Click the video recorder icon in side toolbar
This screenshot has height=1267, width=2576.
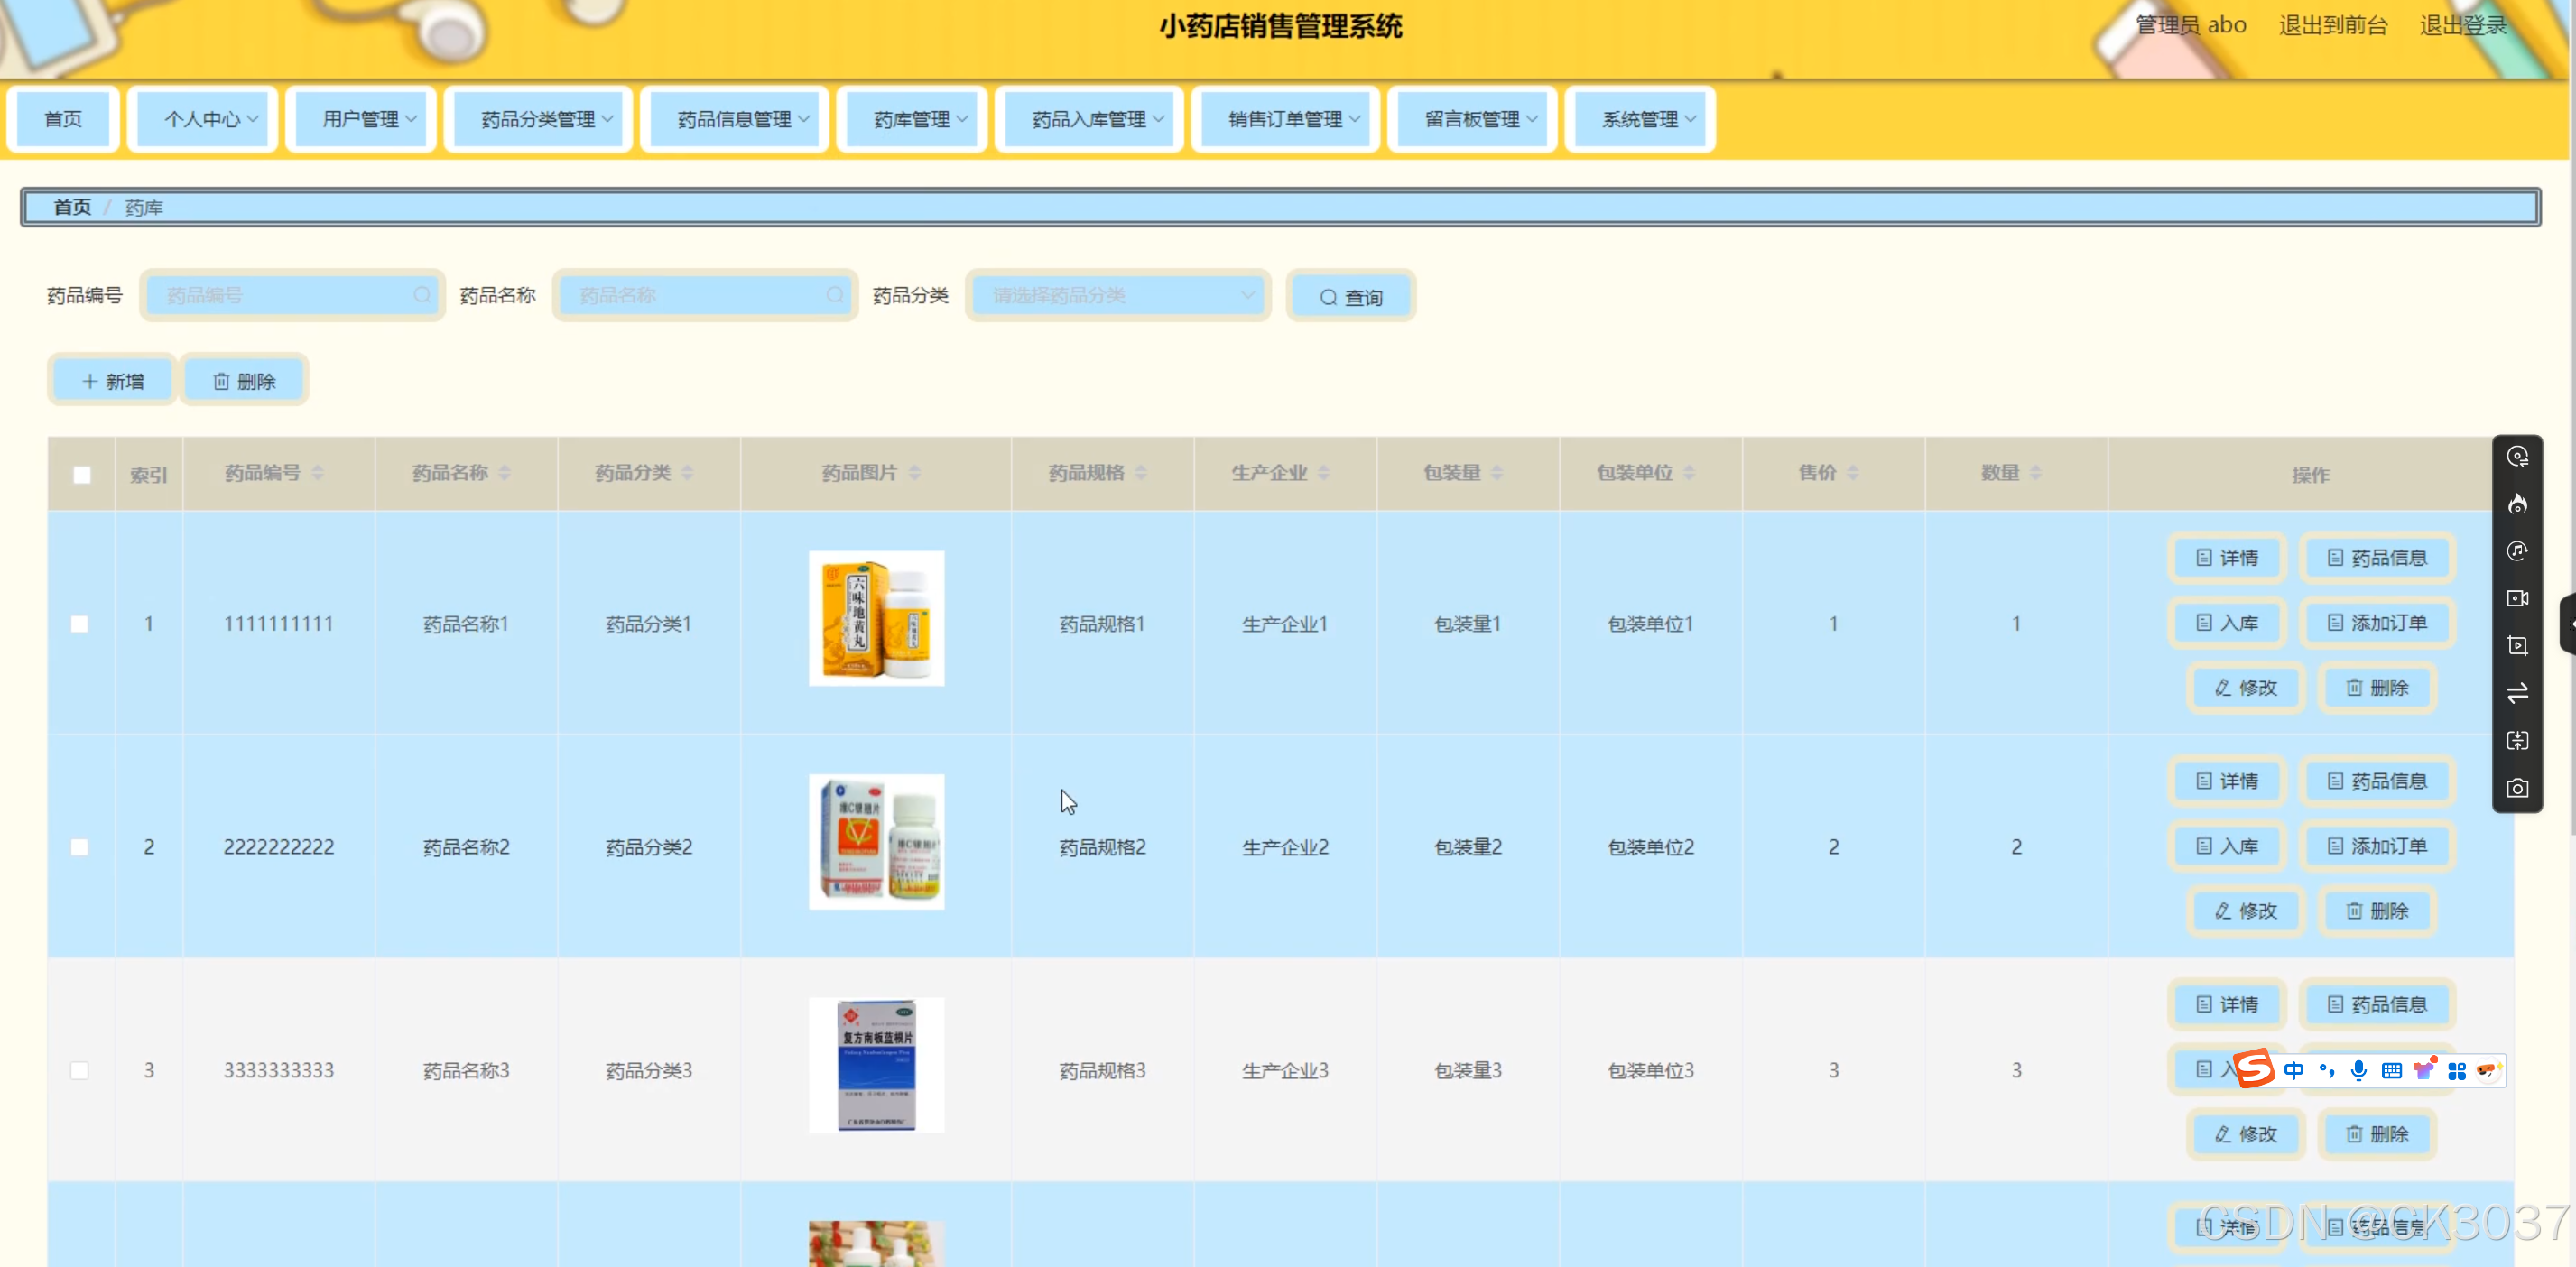click(x=2517, y=598)
